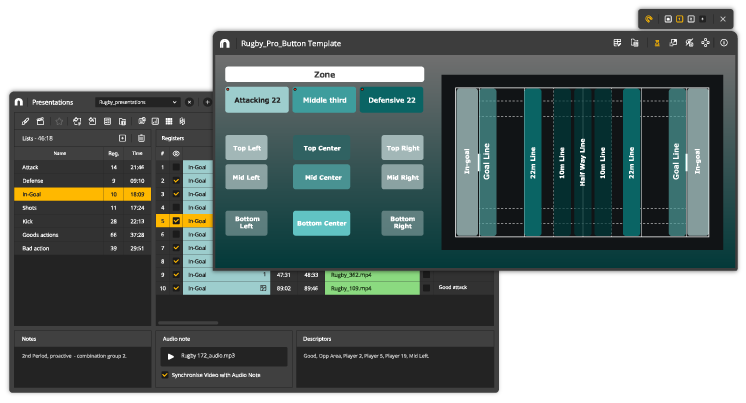Click the Half Way Line pitch zone
Screen dimensions: 746x403
pyautogui.click(x=586, y=162)
